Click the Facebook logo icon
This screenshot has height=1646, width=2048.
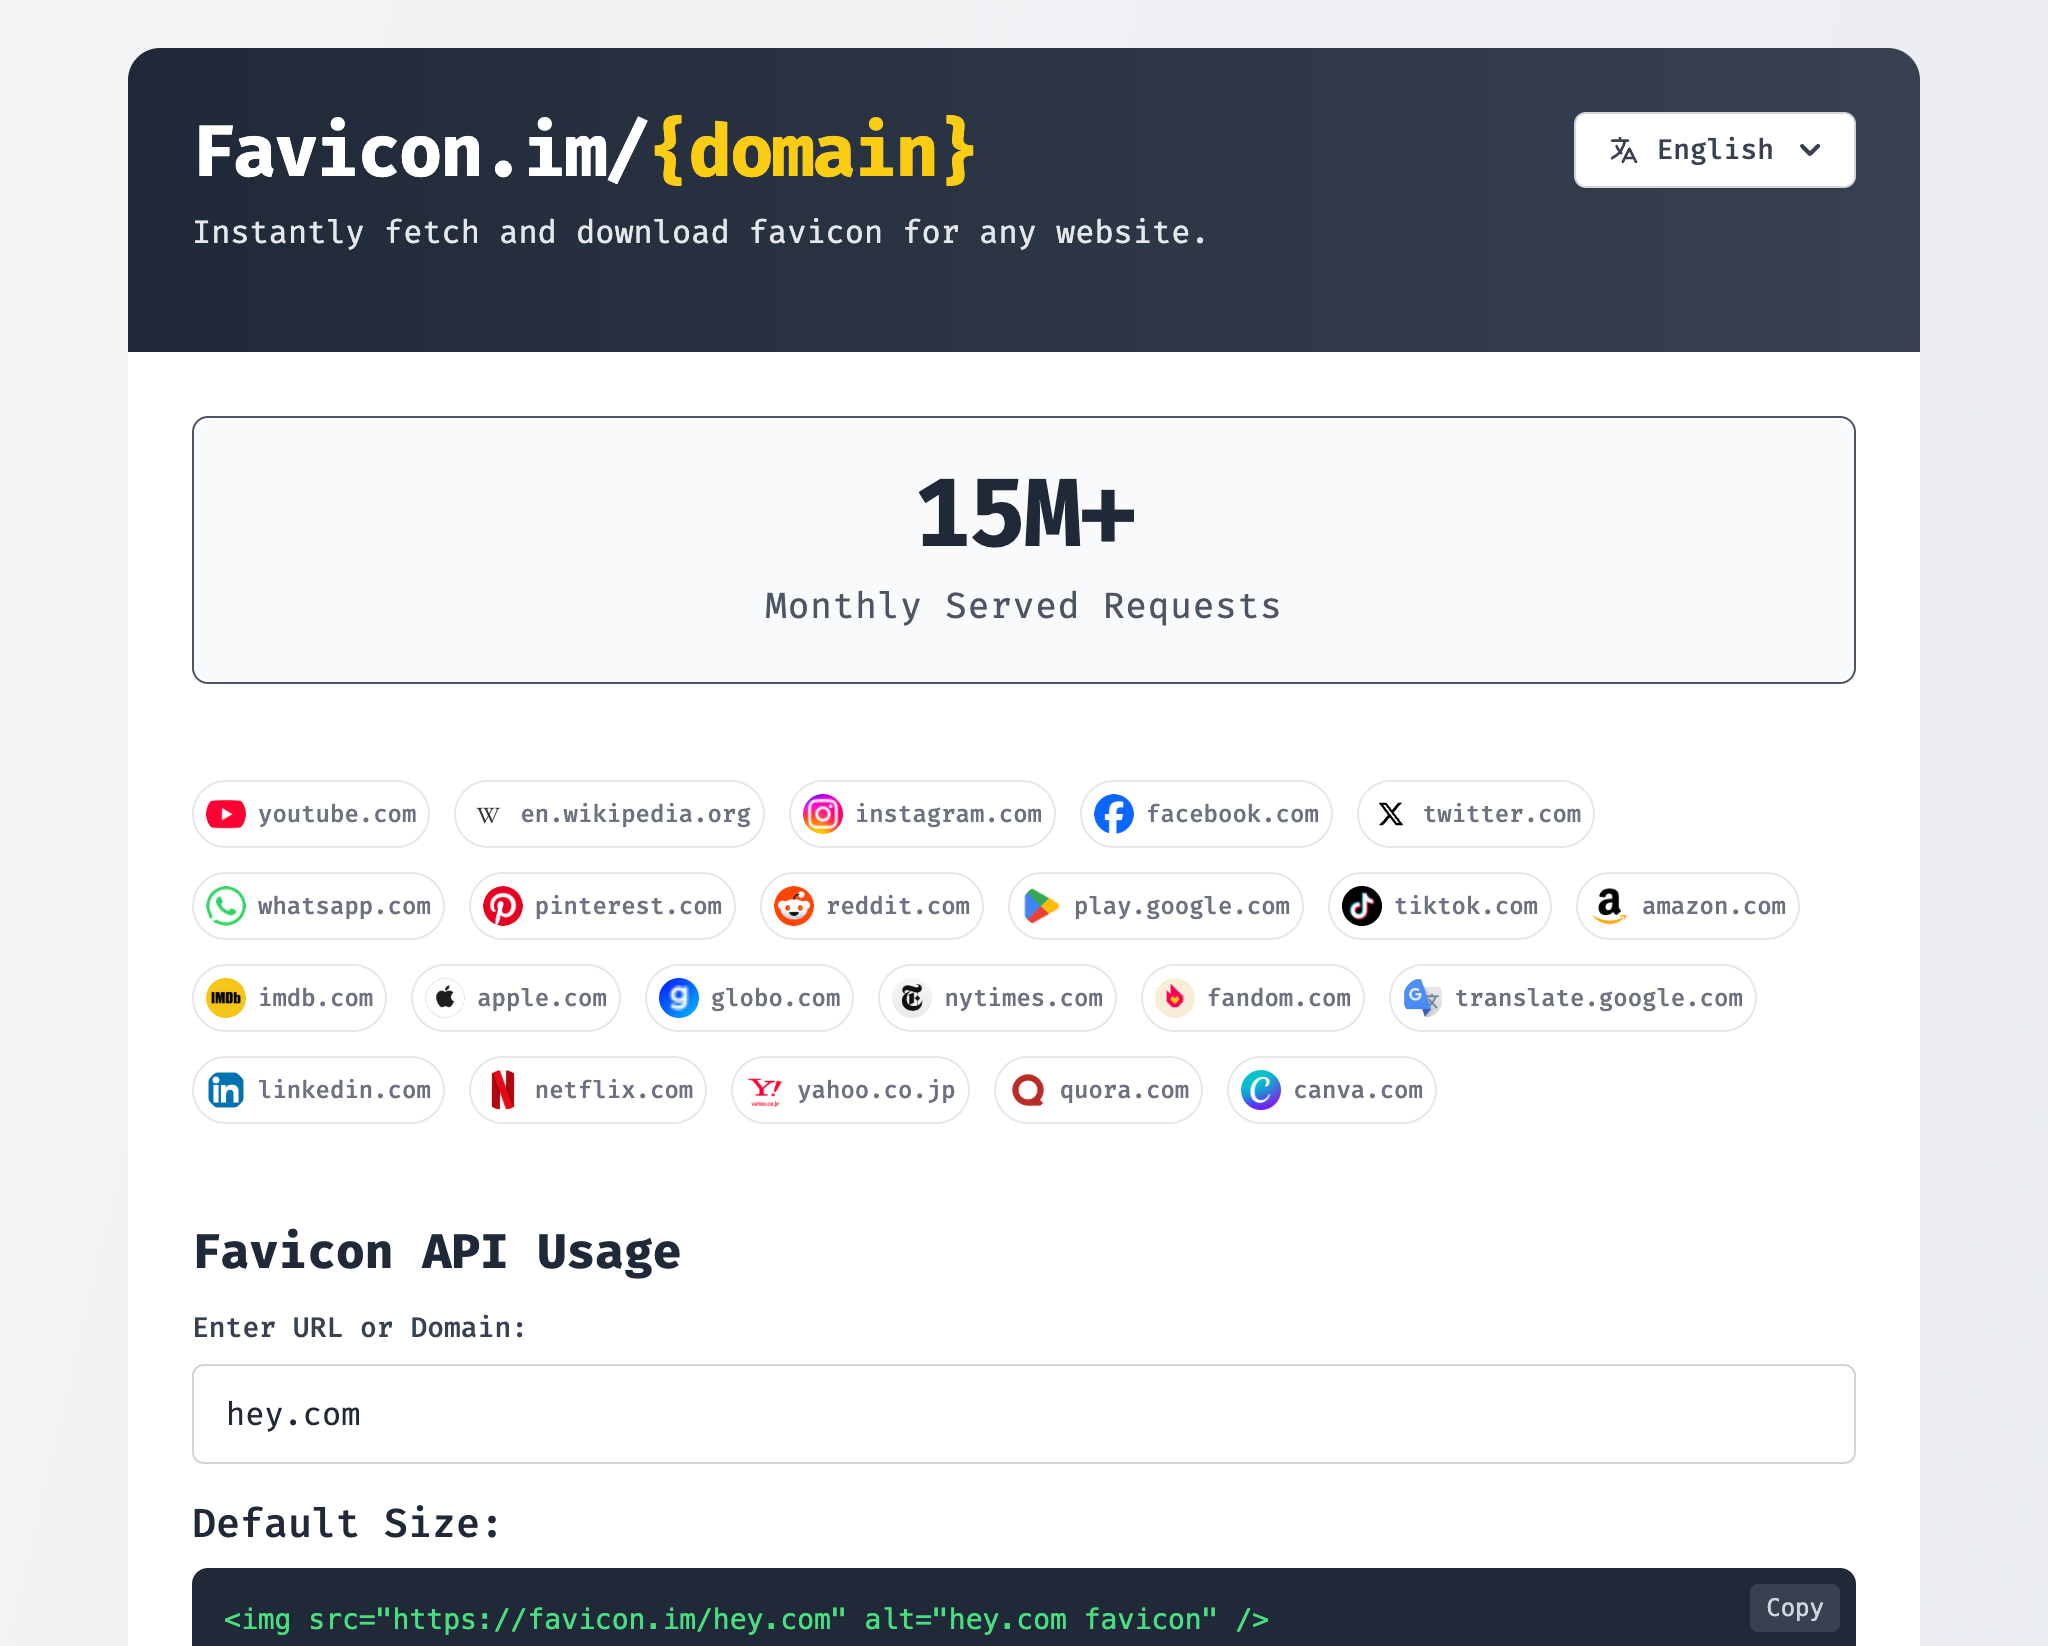pyautogui.click(x=1113, y=814)
